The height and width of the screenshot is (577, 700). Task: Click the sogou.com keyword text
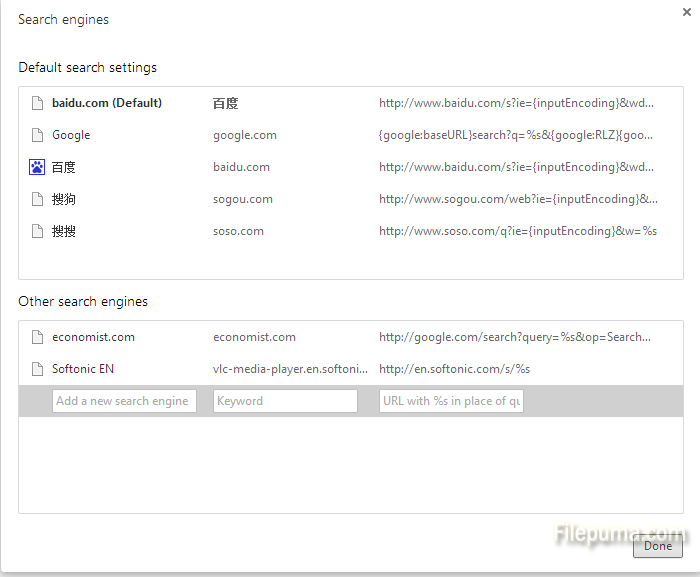click(243, 199)
